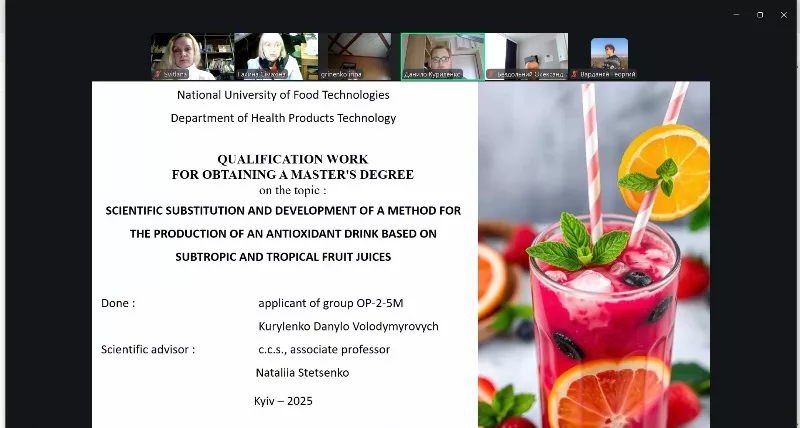
Task: Click "Department of Health Products Technology" line
Action: (283, 118)
